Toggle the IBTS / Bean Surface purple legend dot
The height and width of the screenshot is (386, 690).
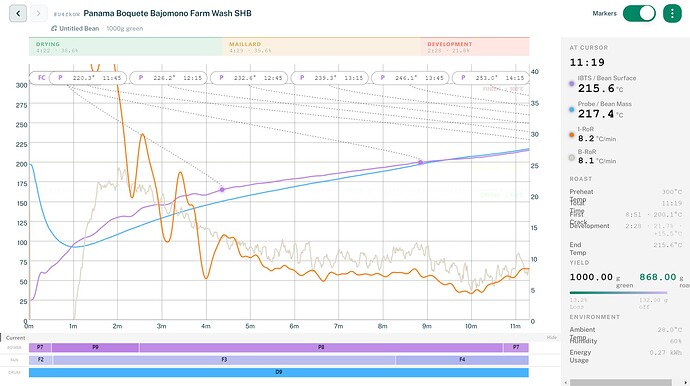[572, 84]
